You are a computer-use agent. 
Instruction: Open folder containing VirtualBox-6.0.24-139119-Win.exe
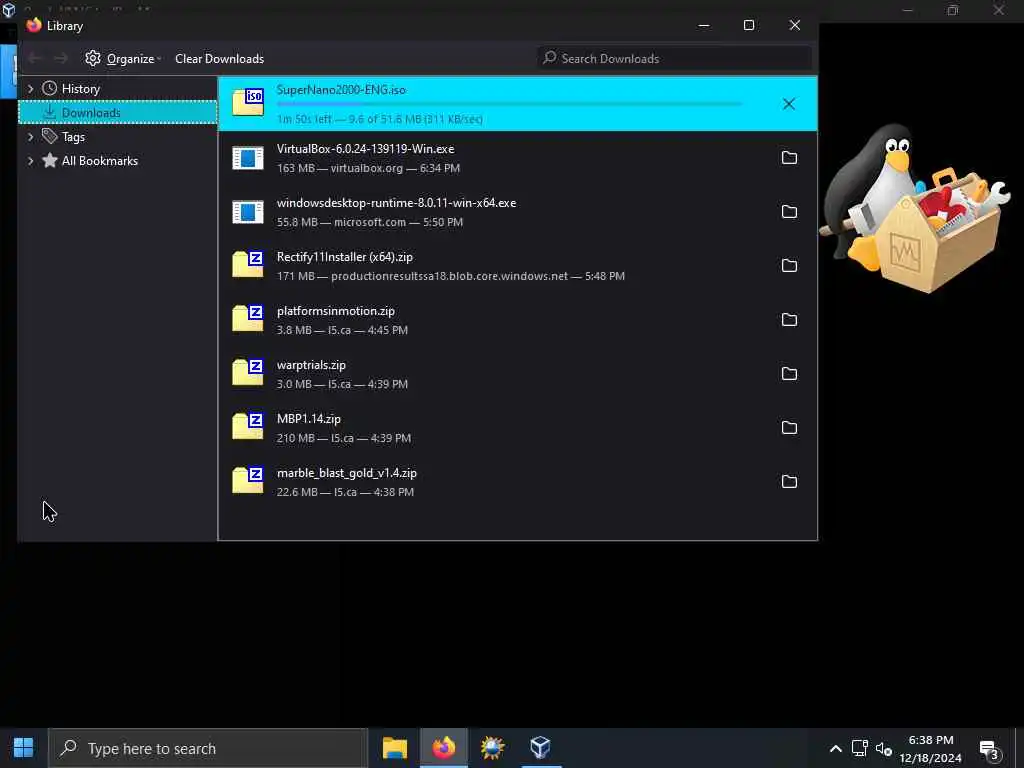point(789,157)
